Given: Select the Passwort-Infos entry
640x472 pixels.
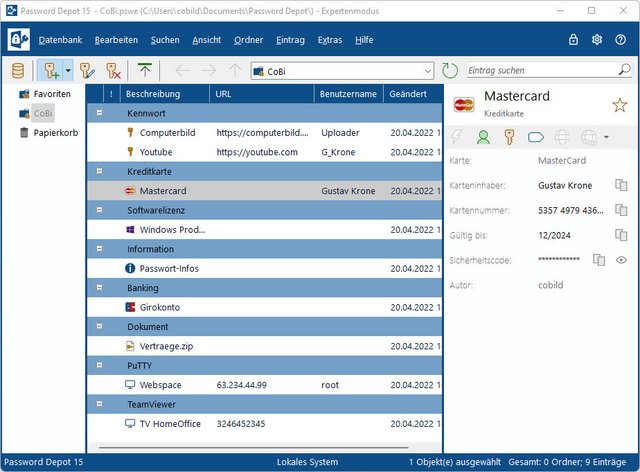Looking at the screenshot, I should coord(264,268).
